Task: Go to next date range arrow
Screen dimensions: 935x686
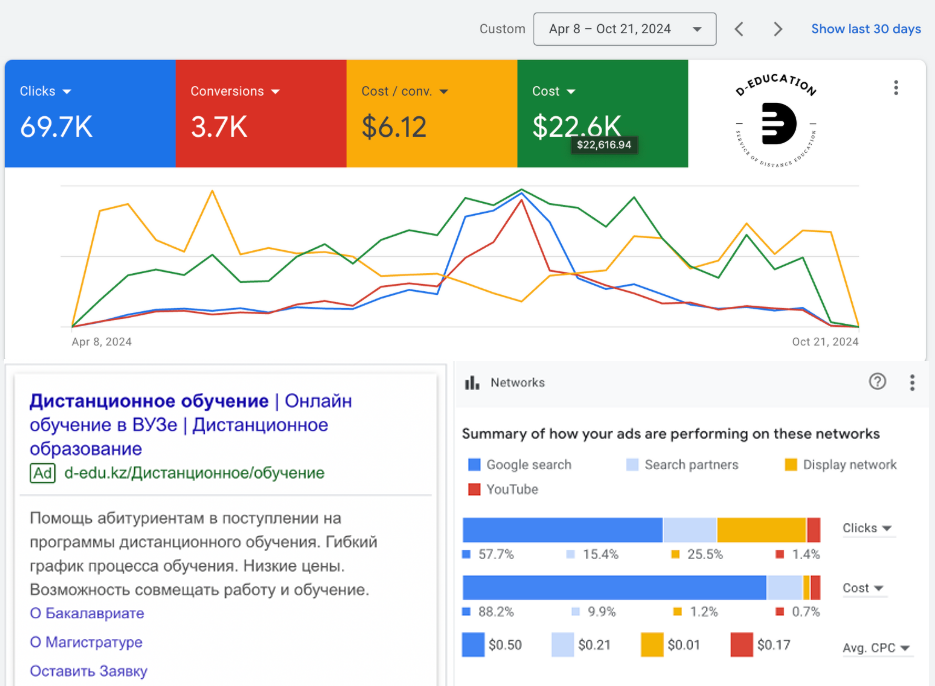Action: [x=778, y=29]
